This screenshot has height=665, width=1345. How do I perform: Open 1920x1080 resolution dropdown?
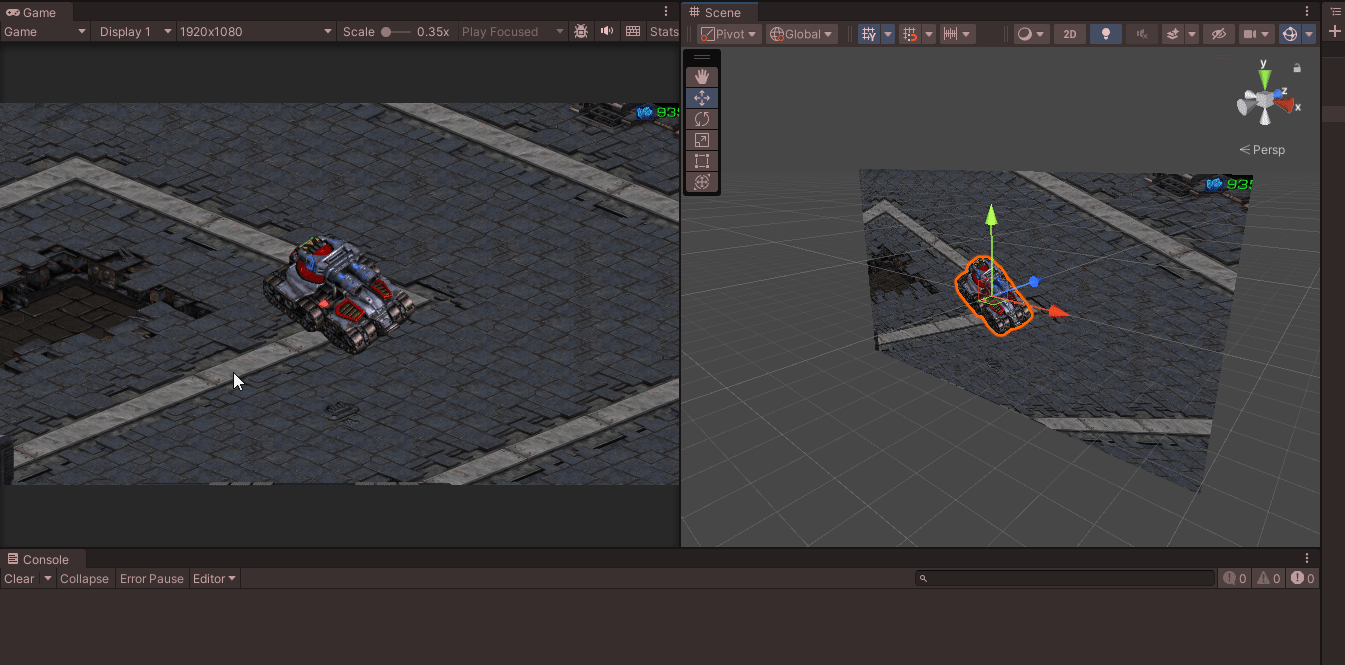point(256,32)
